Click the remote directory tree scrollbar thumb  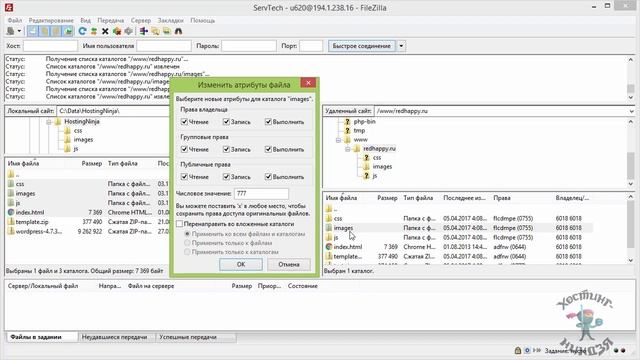[631, 165]
